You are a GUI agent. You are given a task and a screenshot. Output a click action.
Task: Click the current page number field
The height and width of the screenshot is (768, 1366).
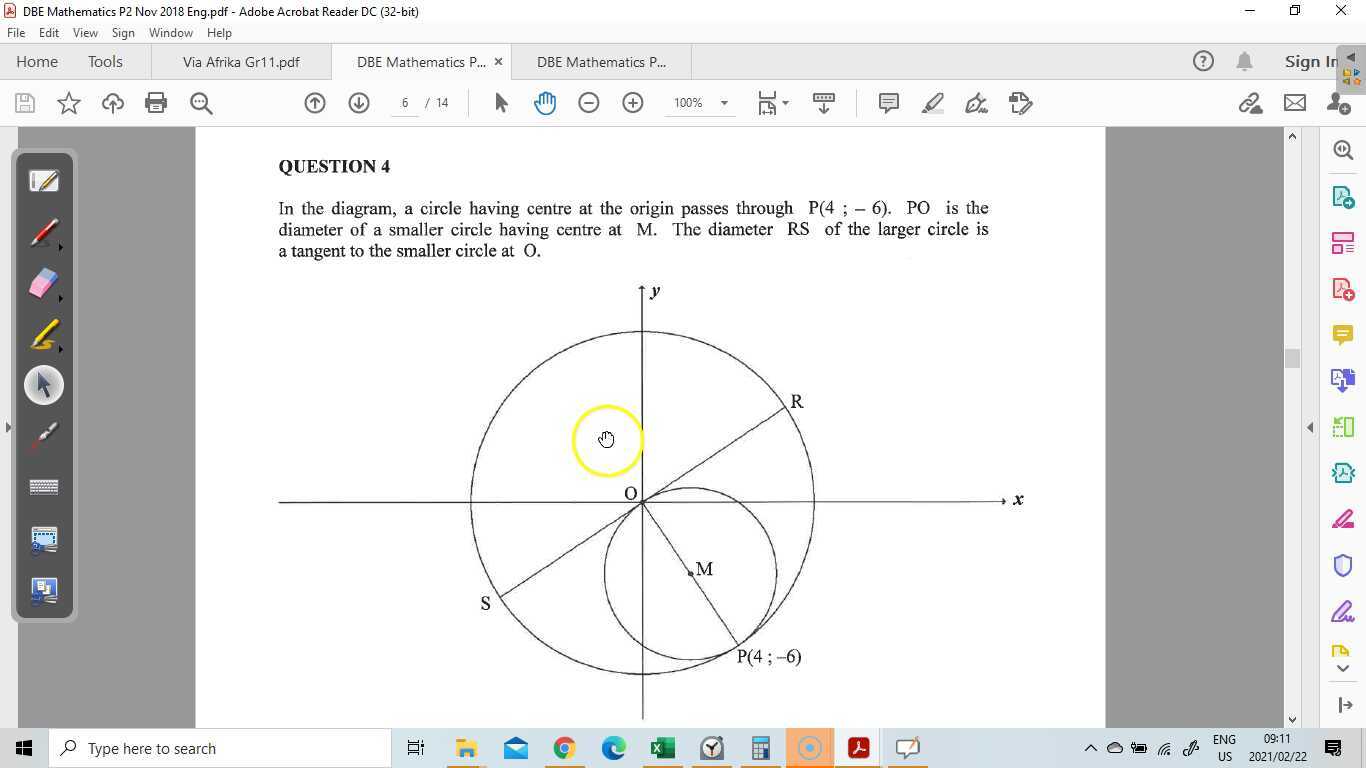404,103
